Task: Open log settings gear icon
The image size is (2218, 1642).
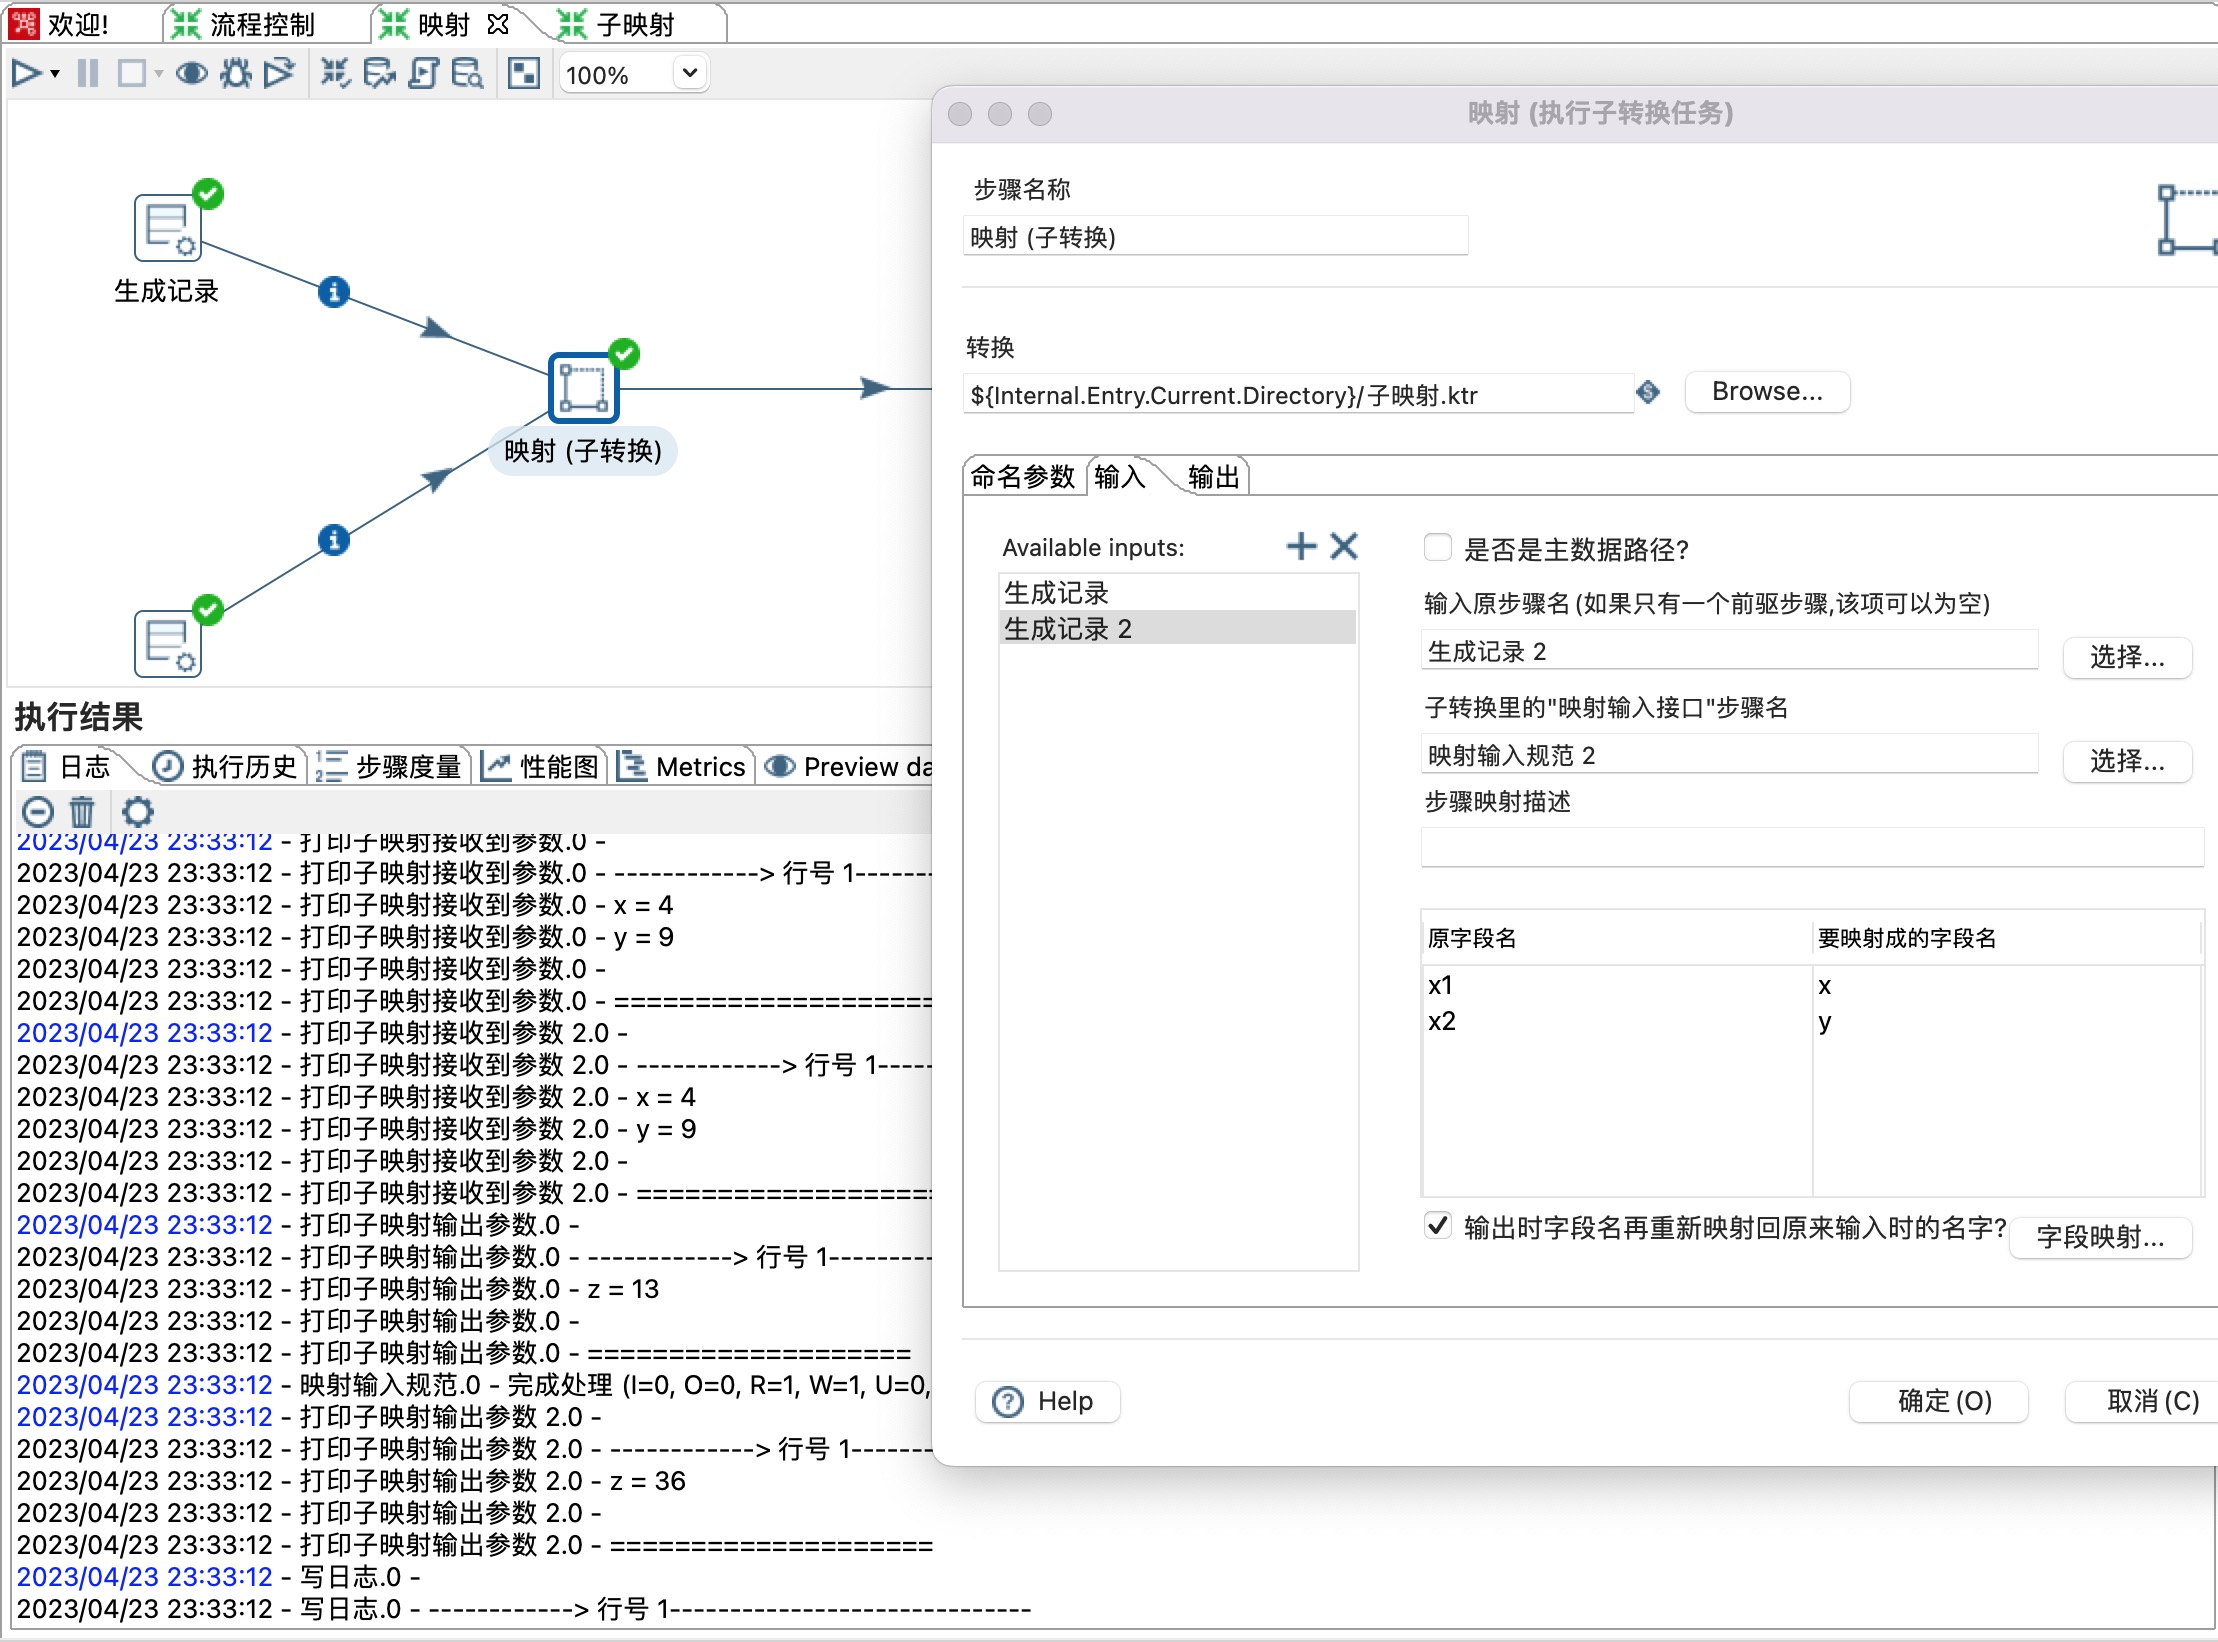Action: tap(137, 811)
